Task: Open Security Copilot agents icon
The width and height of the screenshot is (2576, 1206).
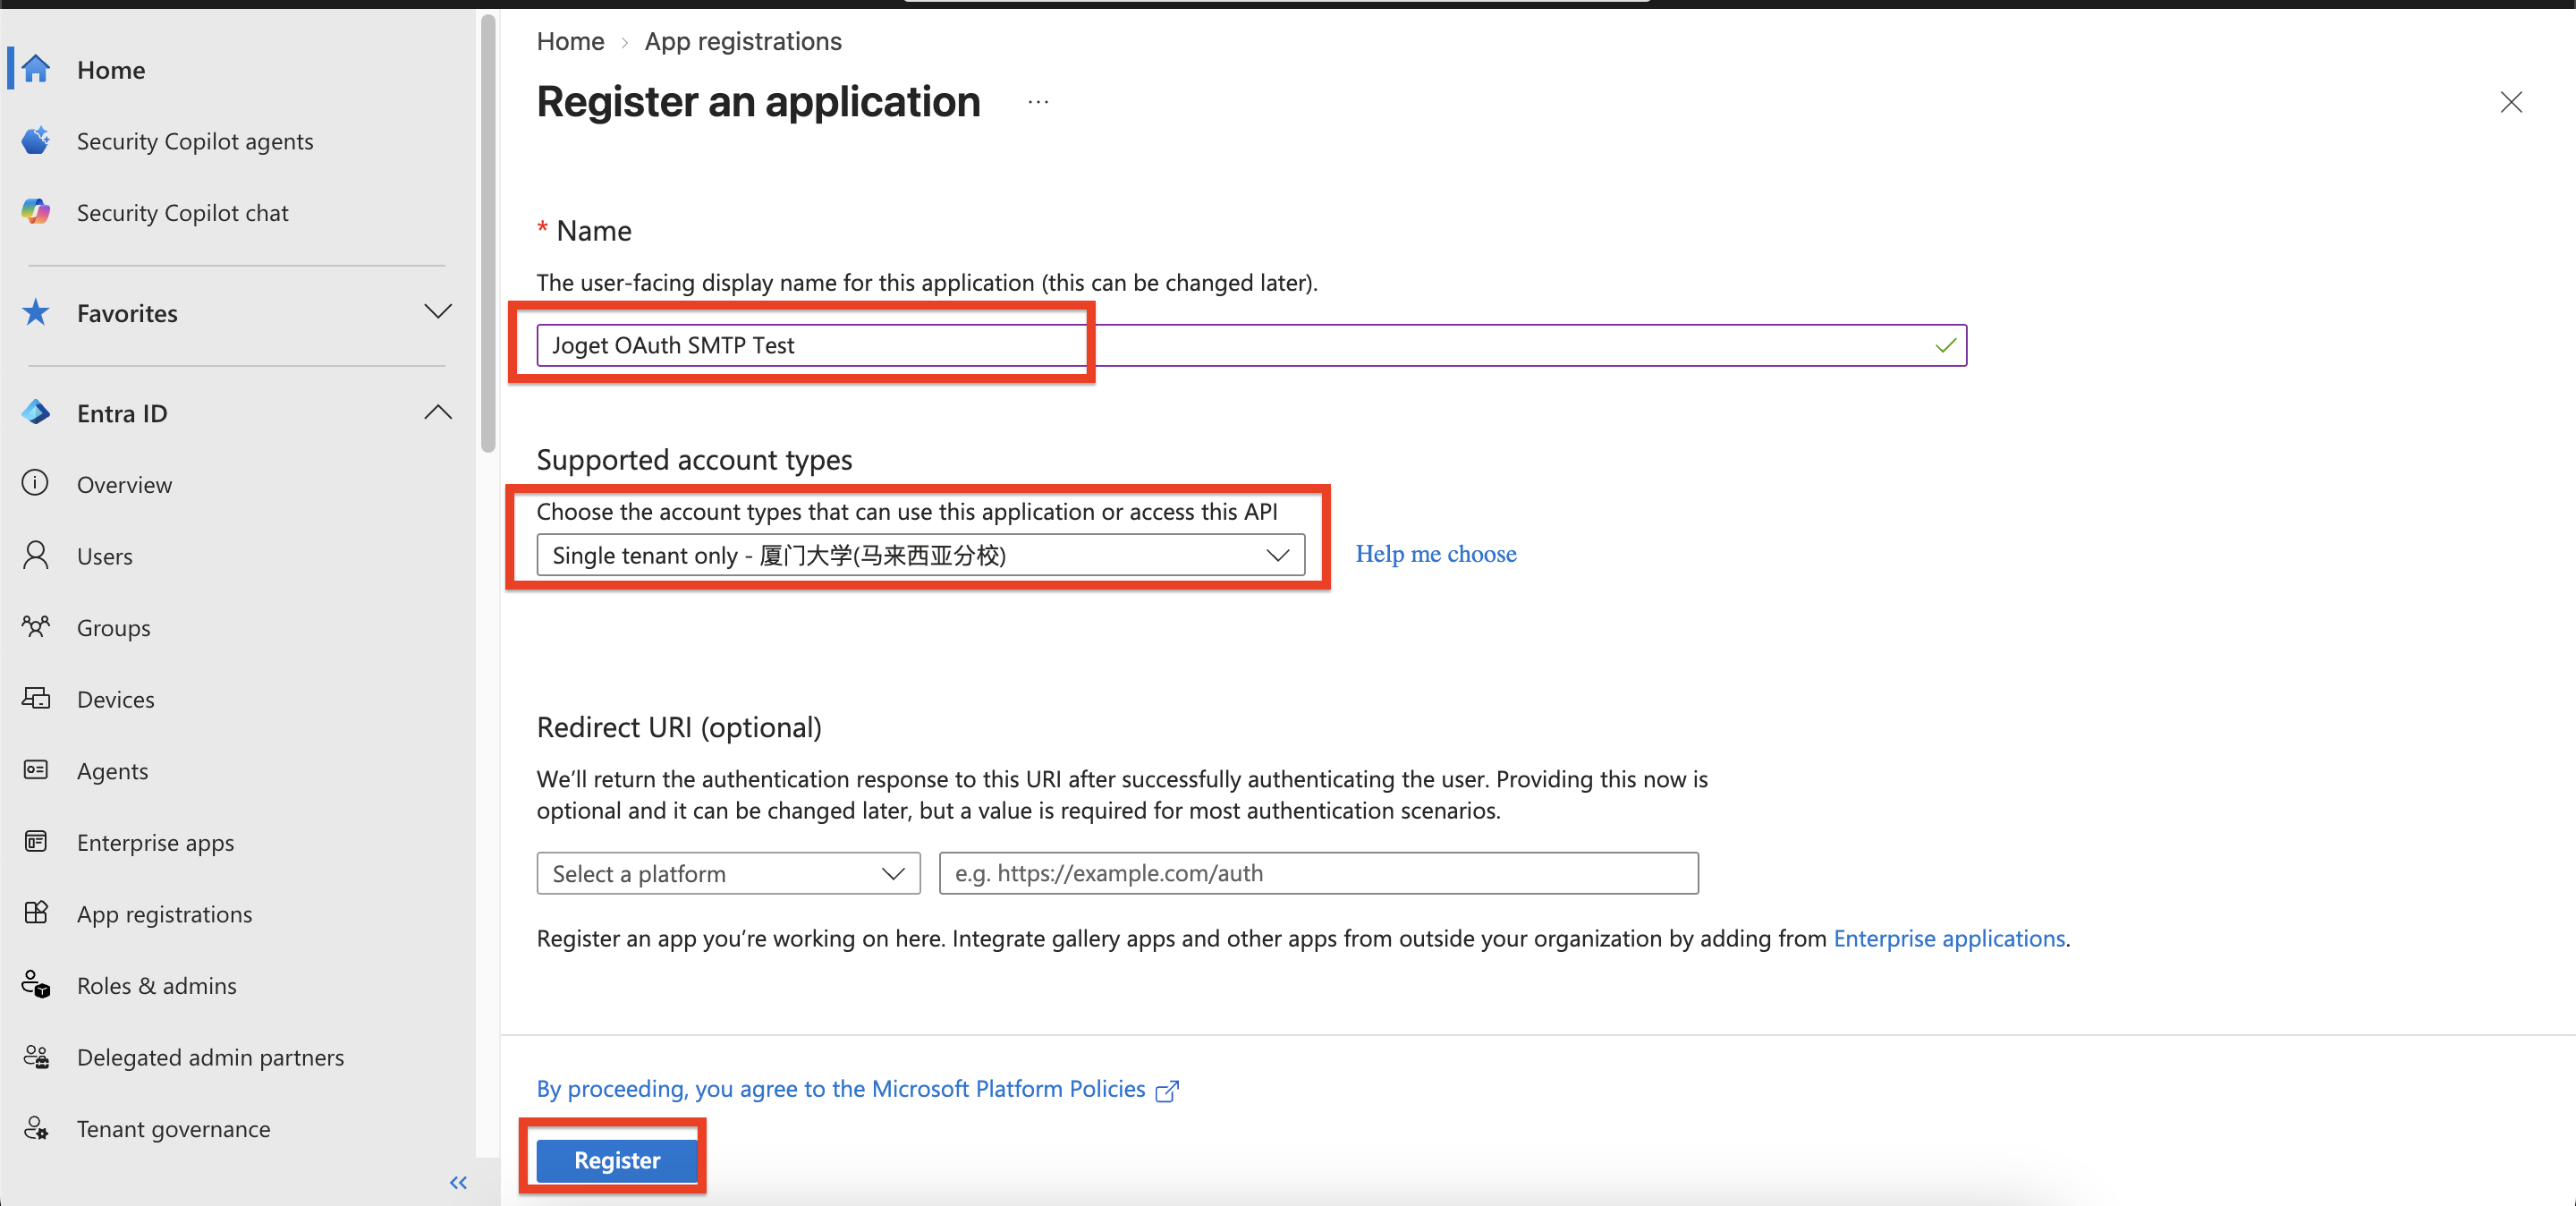Action: [36, 141]
